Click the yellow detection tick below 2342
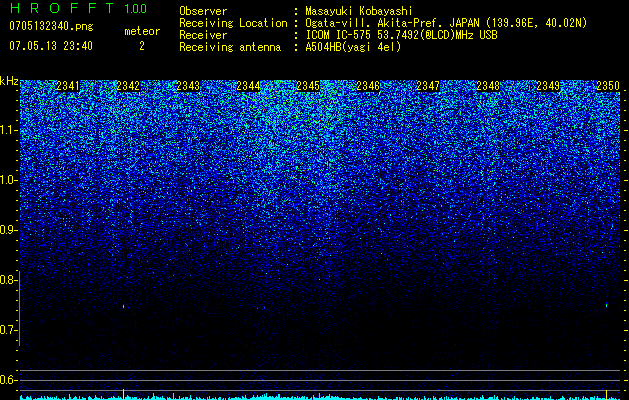Screen dimensions: 629x400 click(x=124, y=393)
